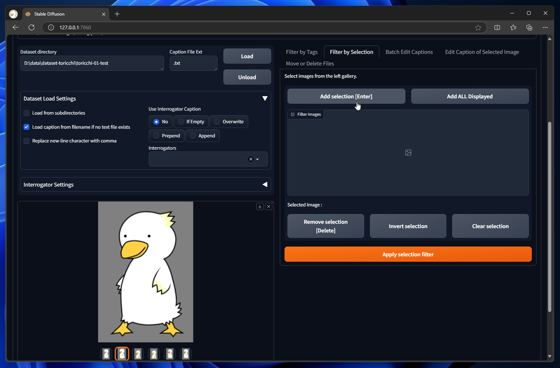Apply selection filter with the orange button
Screen dimensions: 560x368
pyautogui.click(x=408, y=254)
